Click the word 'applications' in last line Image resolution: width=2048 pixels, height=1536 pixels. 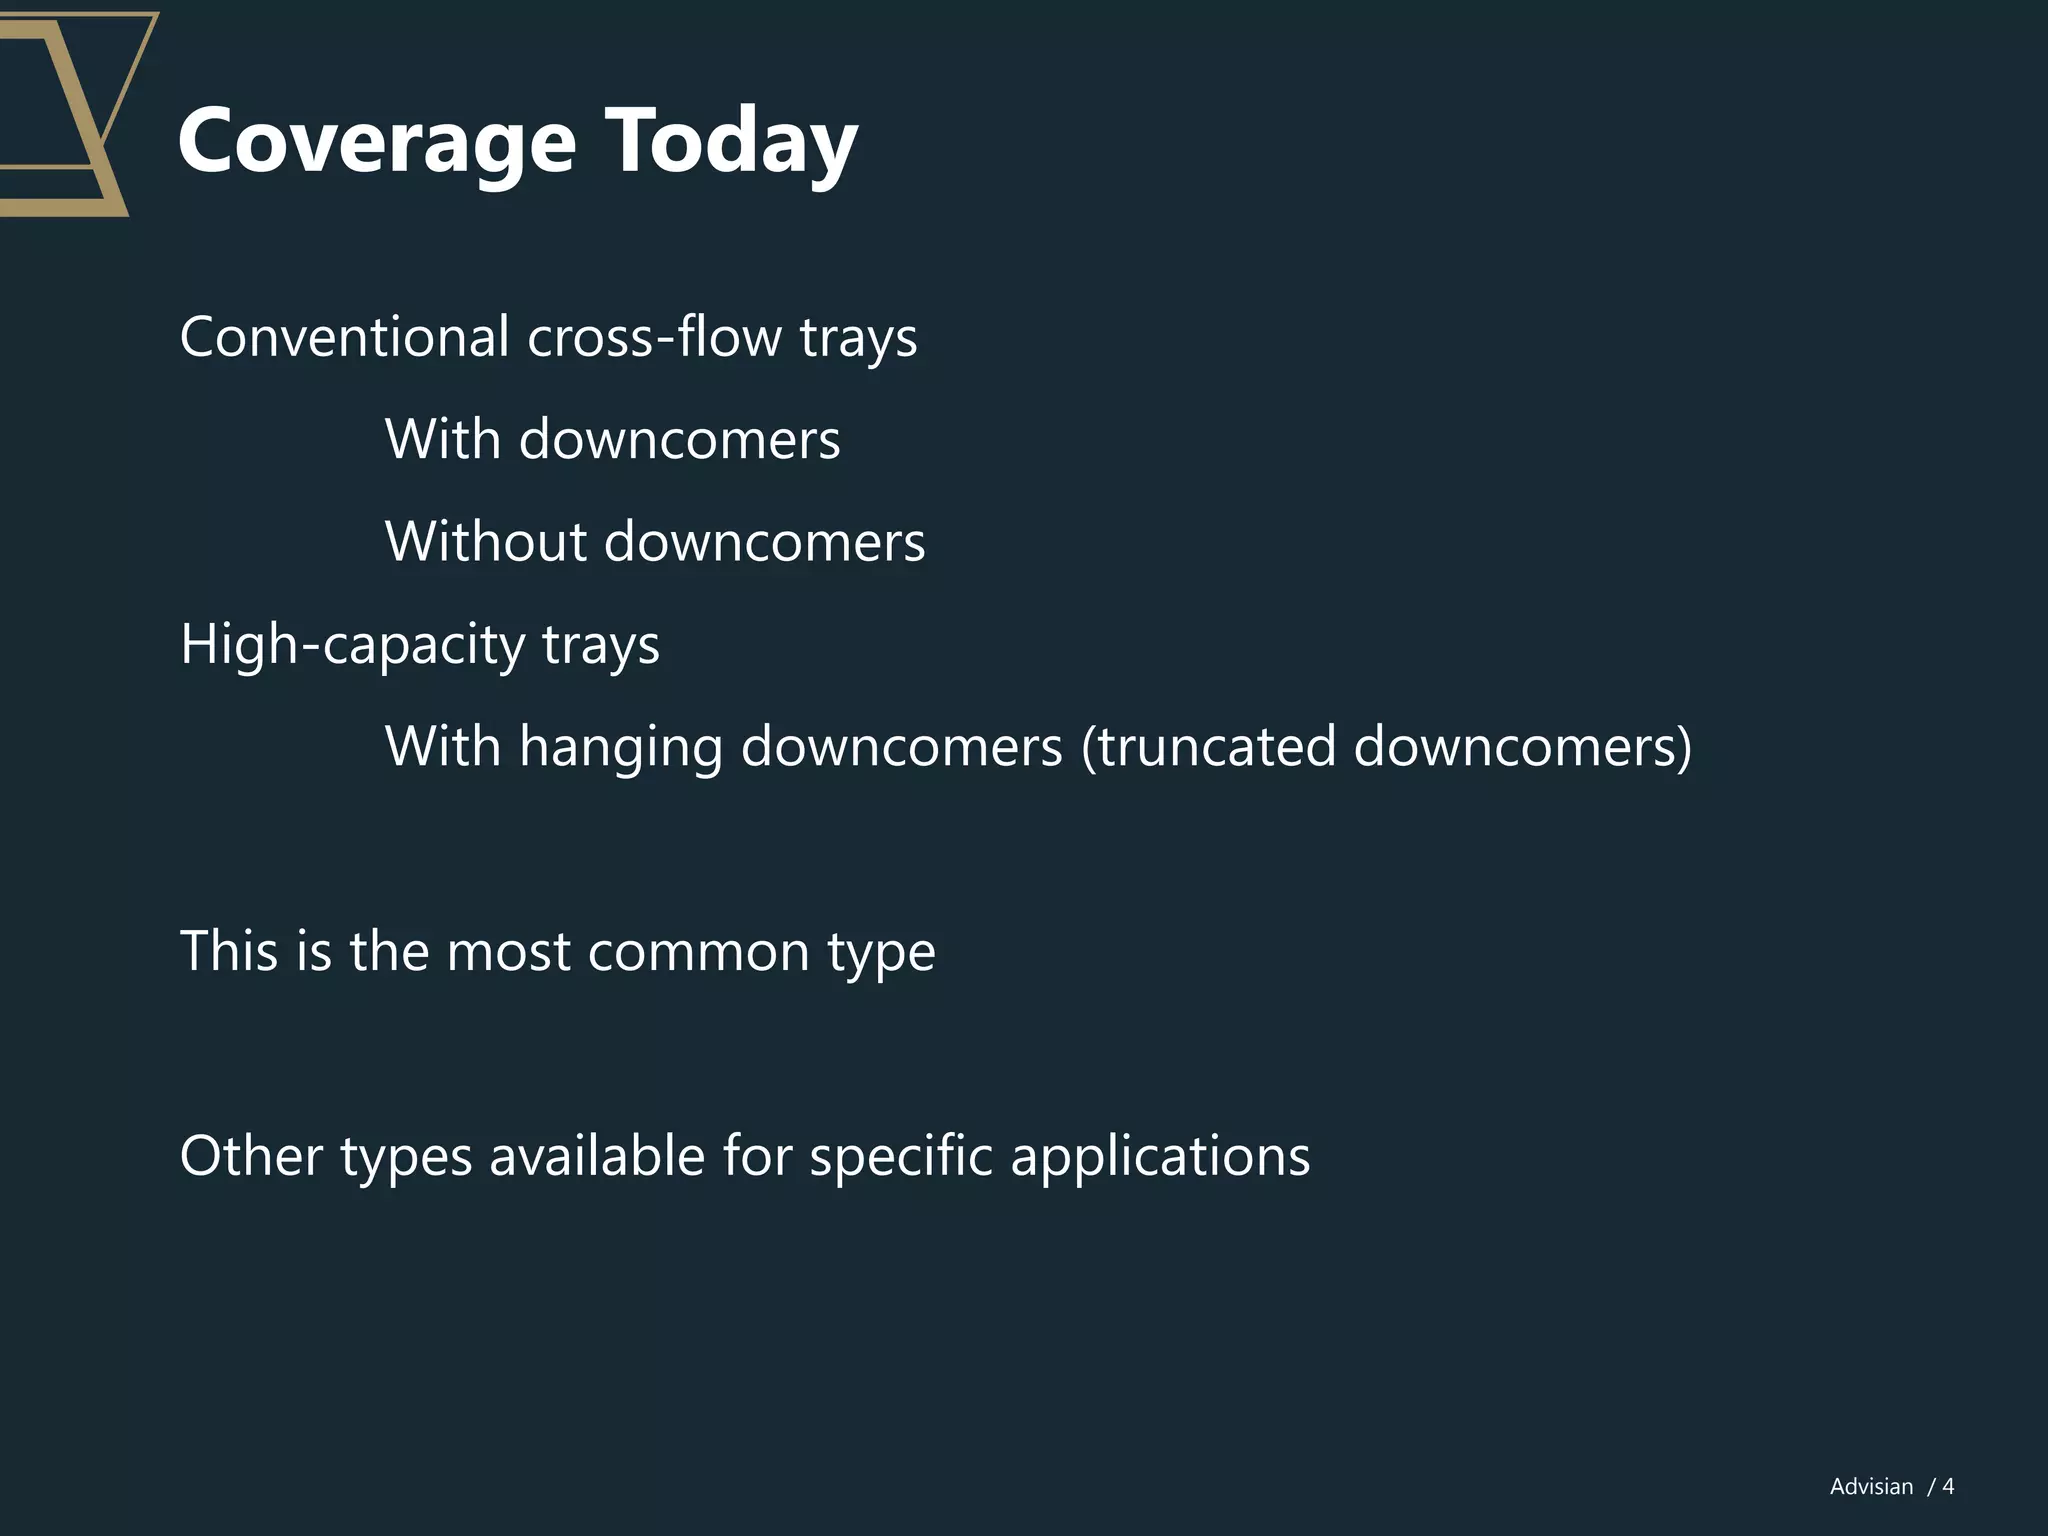click(1160, 1156)
